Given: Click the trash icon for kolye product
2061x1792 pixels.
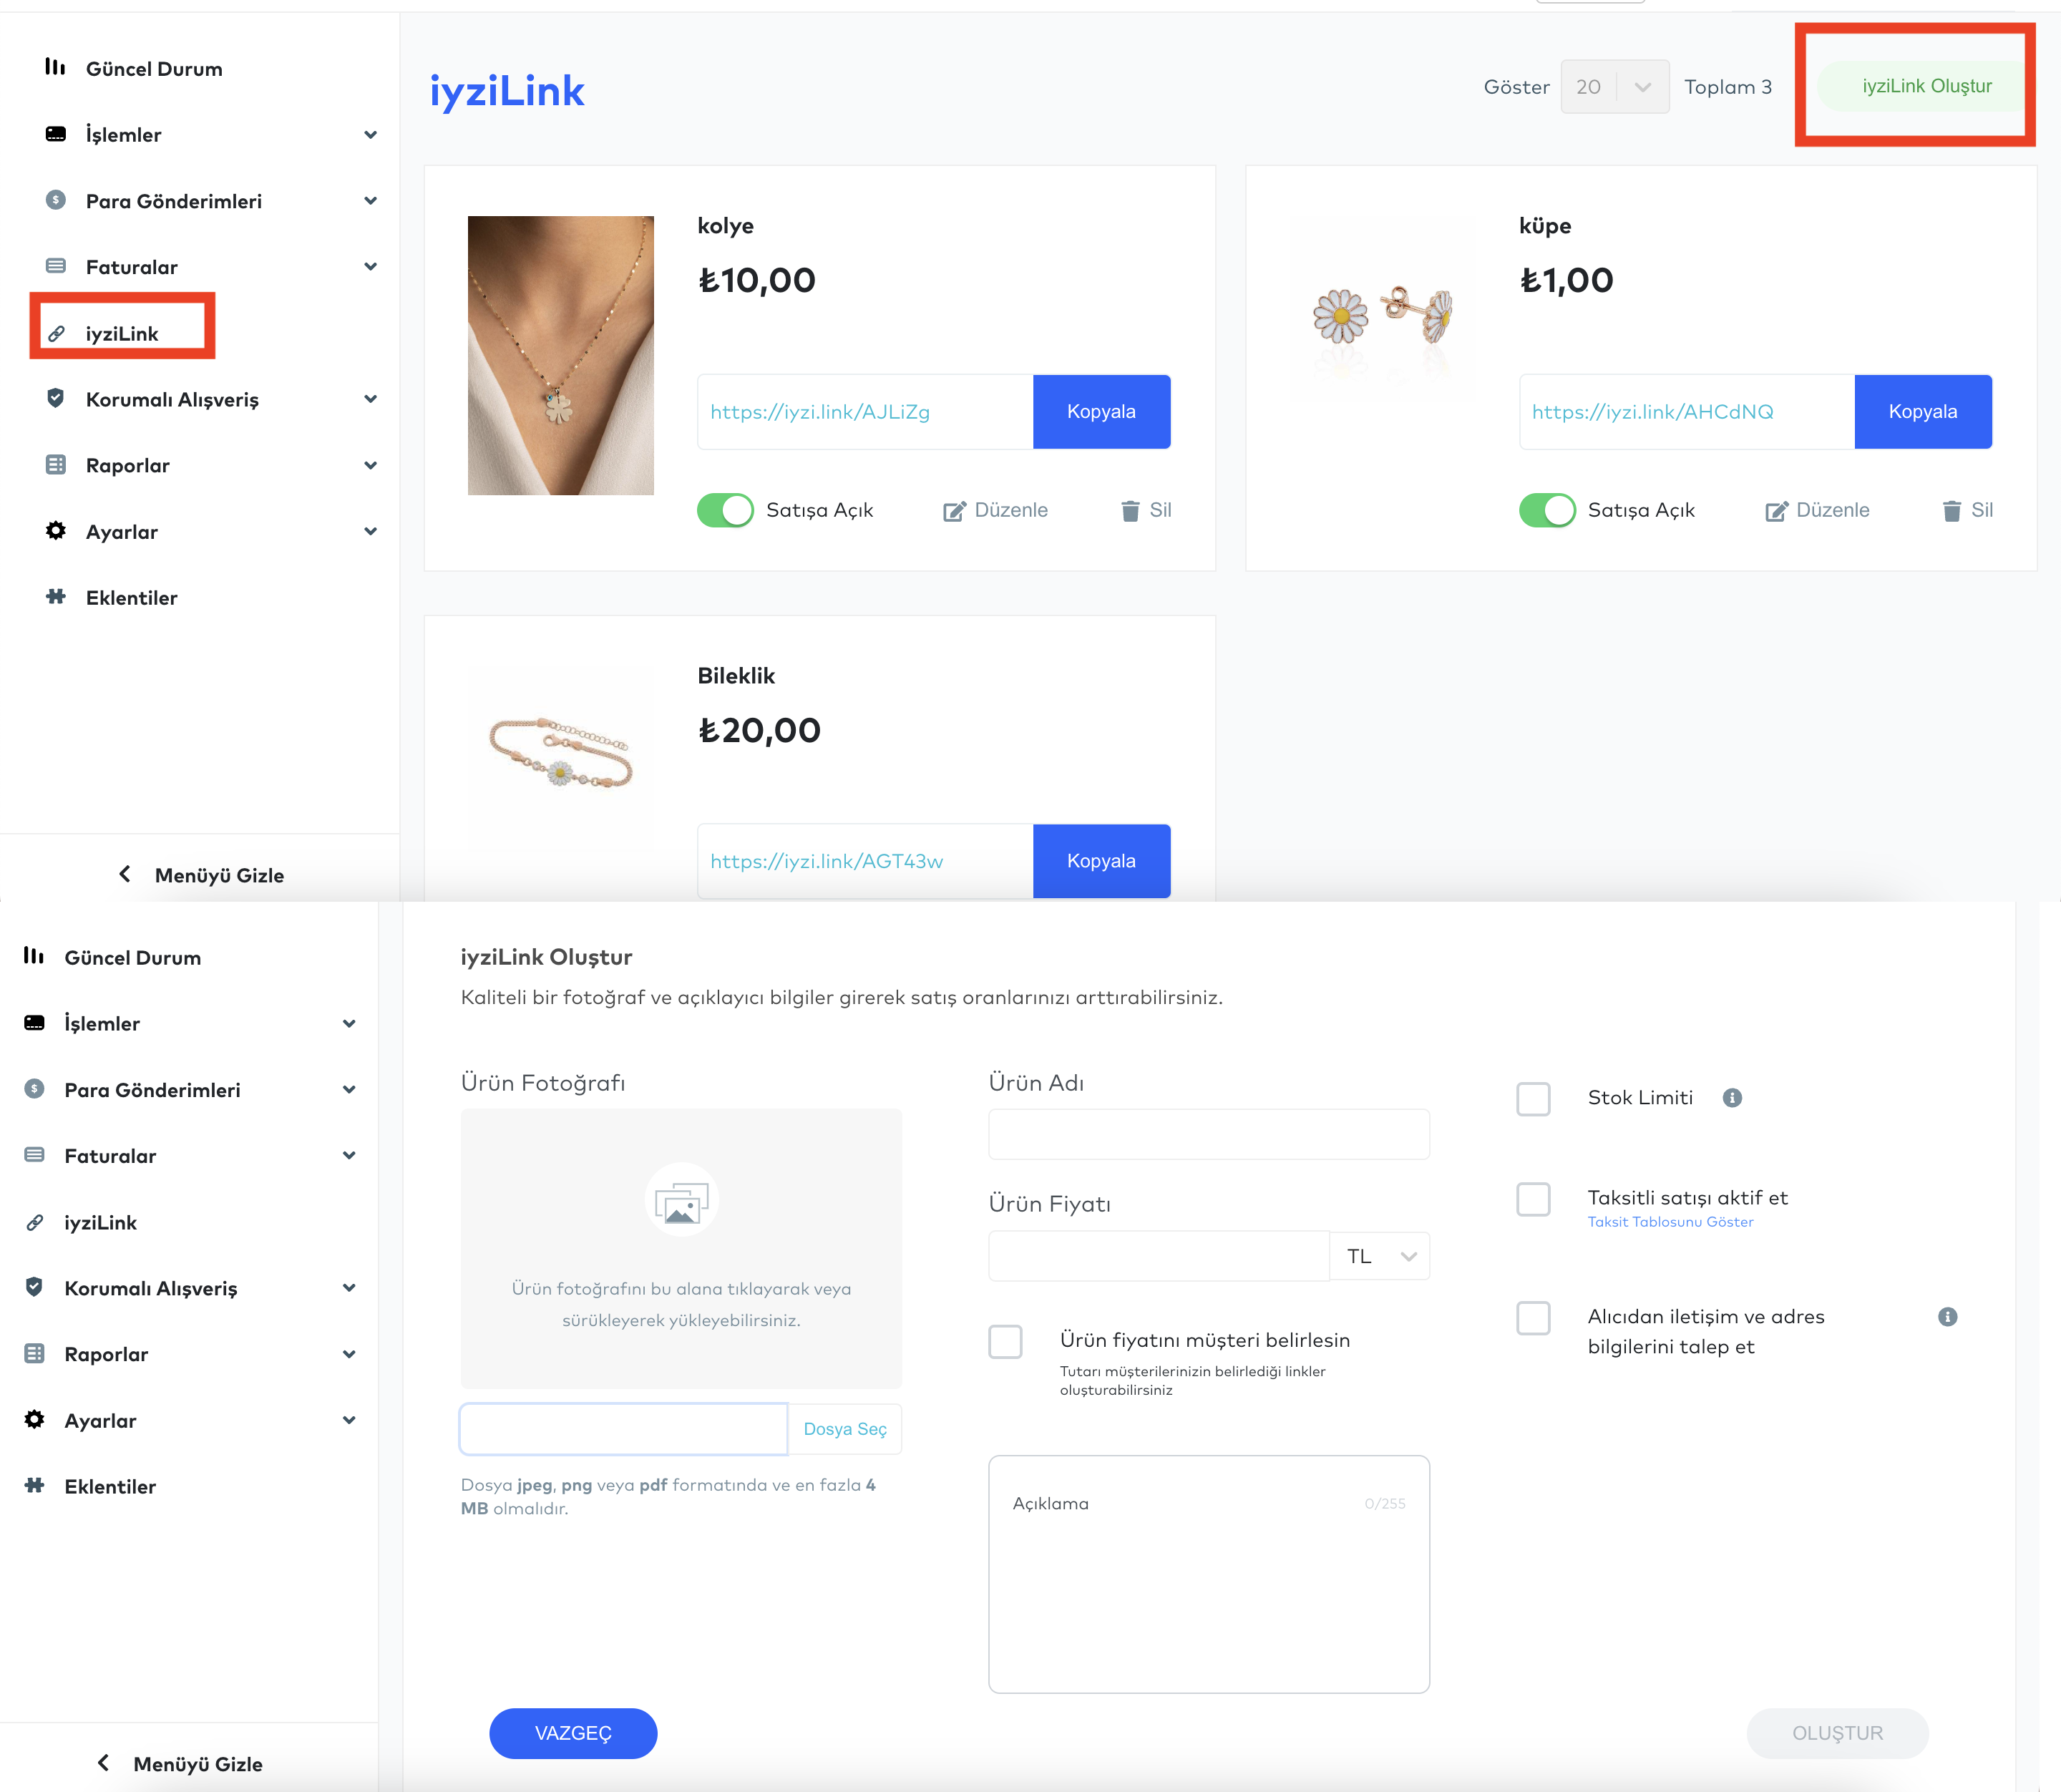Looking at the screenshot, I should pos(1130,511).
